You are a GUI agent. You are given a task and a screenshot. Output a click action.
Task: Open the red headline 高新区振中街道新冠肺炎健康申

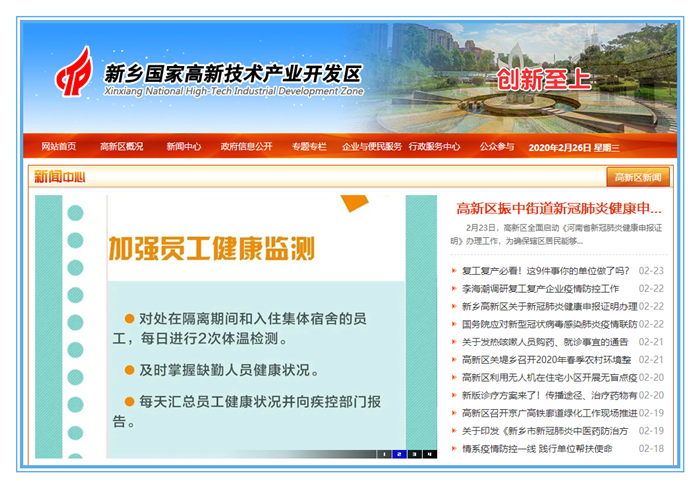[558, 209]
